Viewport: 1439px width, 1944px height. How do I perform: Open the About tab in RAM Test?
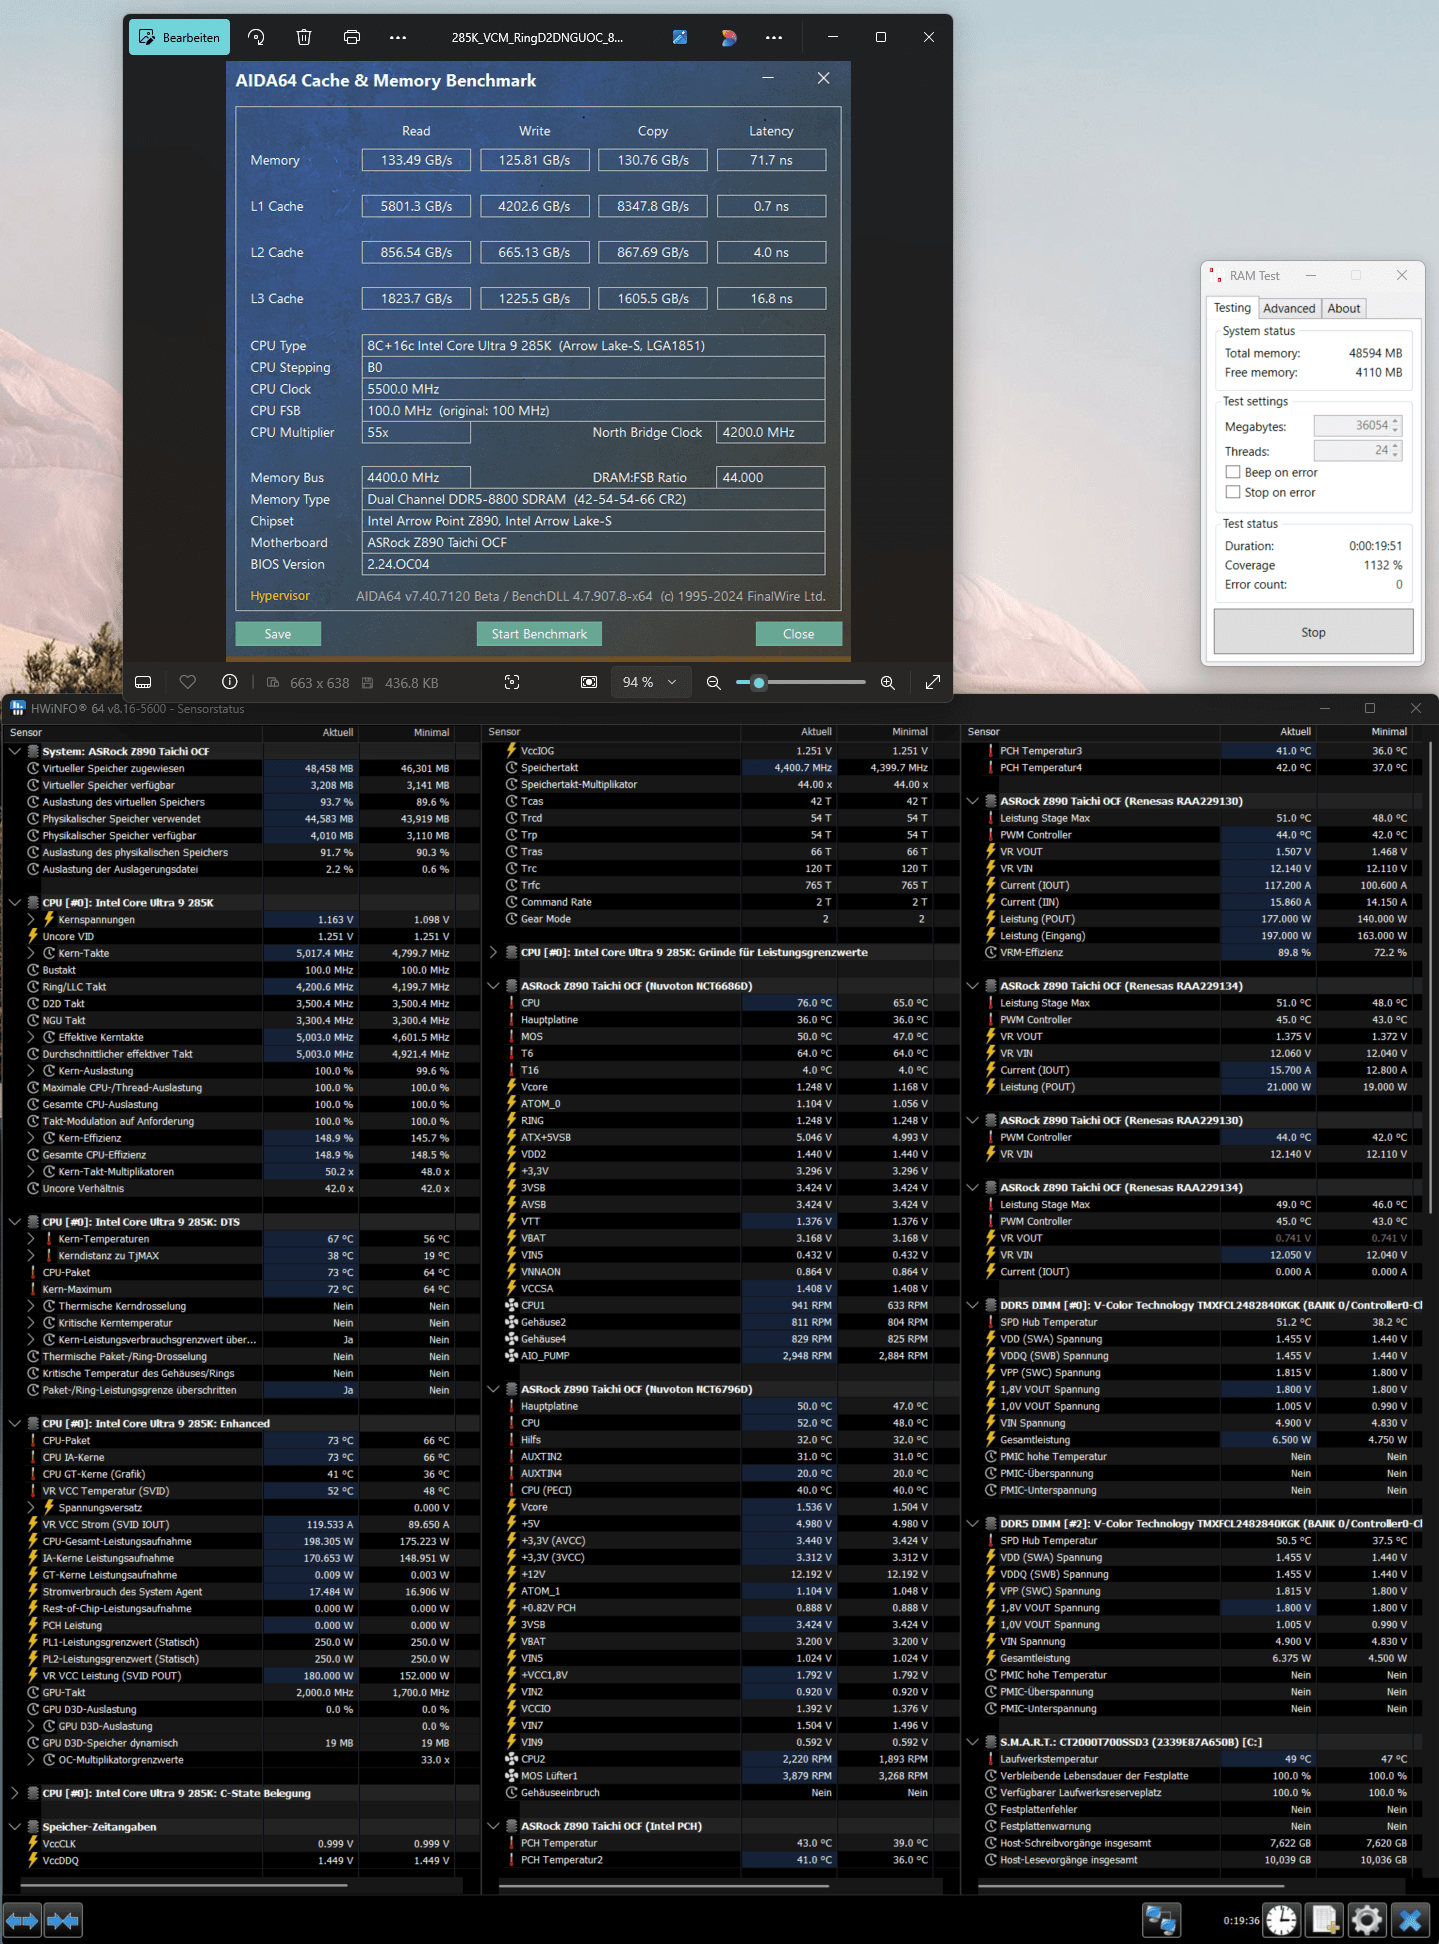click(x=1344, y=308)
